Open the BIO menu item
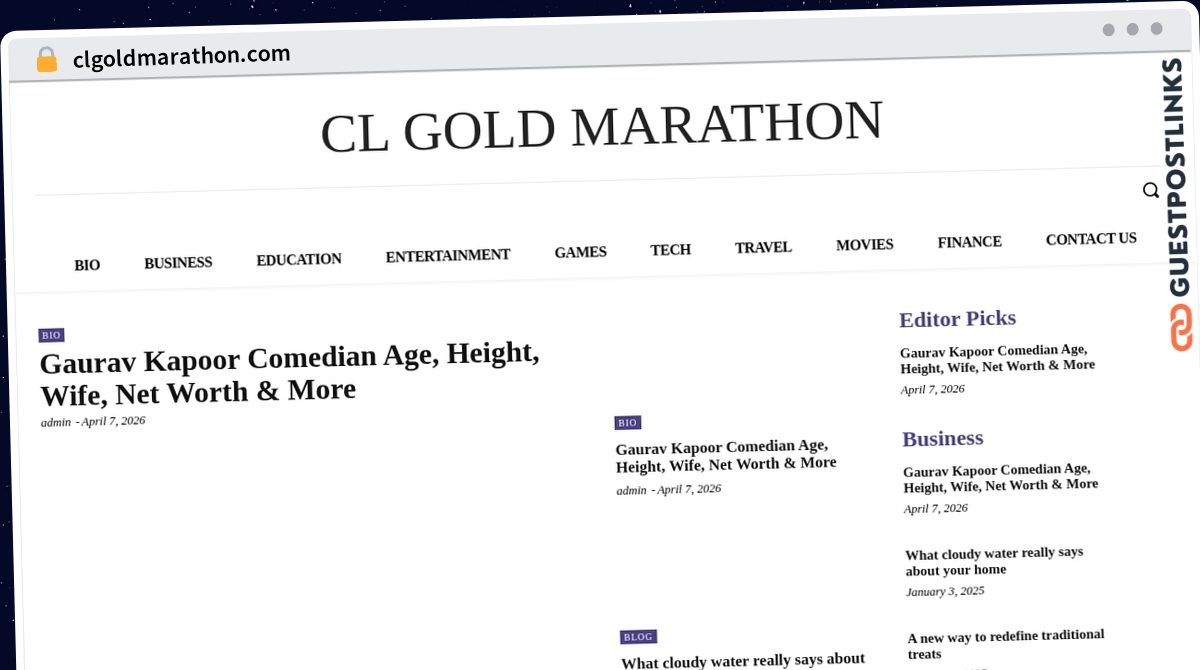 tap(87, 265)
